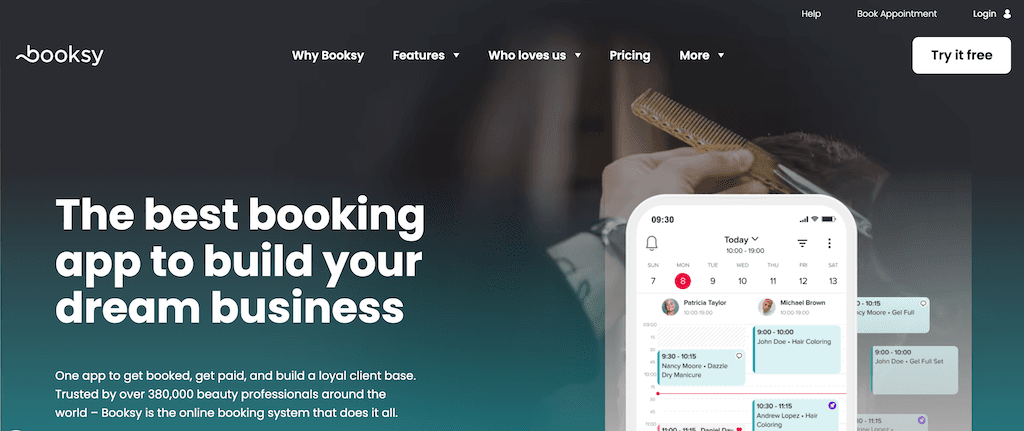This screenshot has height=431, width=1024.
Task: Tap the notification bell icon in phone
Action: [x=651, y=244]
